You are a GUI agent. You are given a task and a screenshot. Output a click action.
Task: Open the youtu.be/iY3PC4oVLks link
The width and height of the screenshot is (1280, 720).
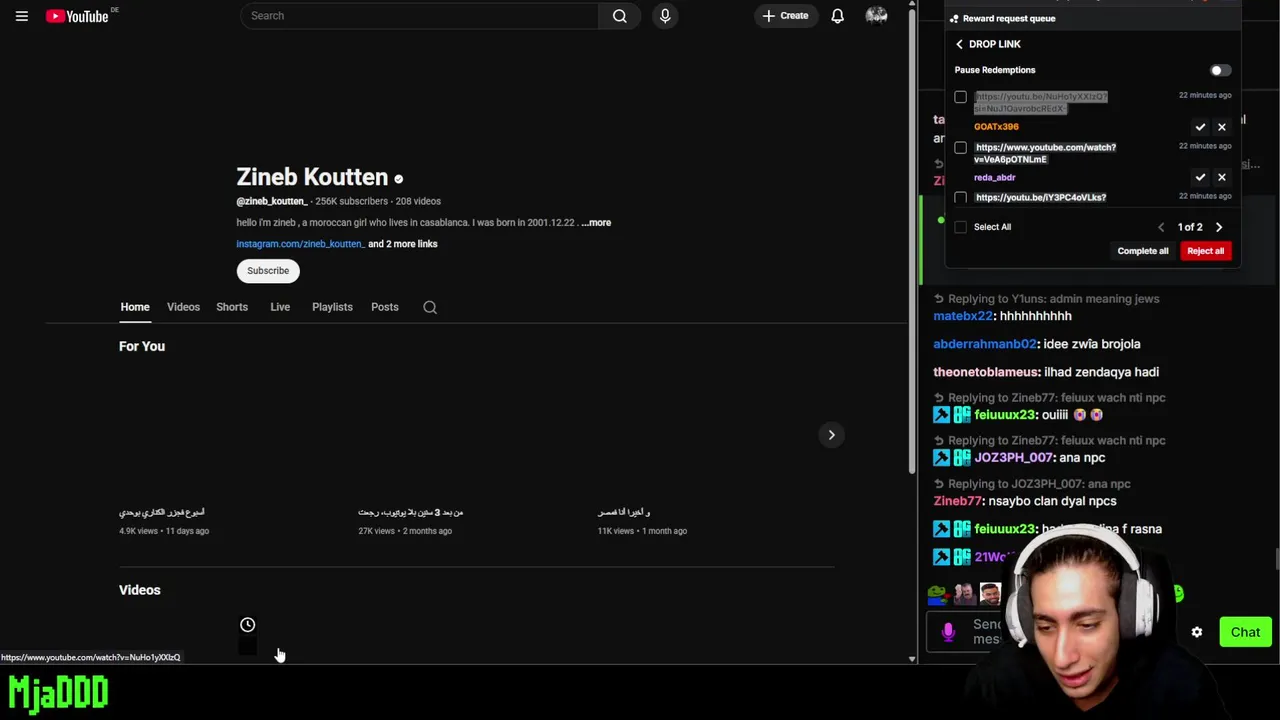(x=1040, y=198)
